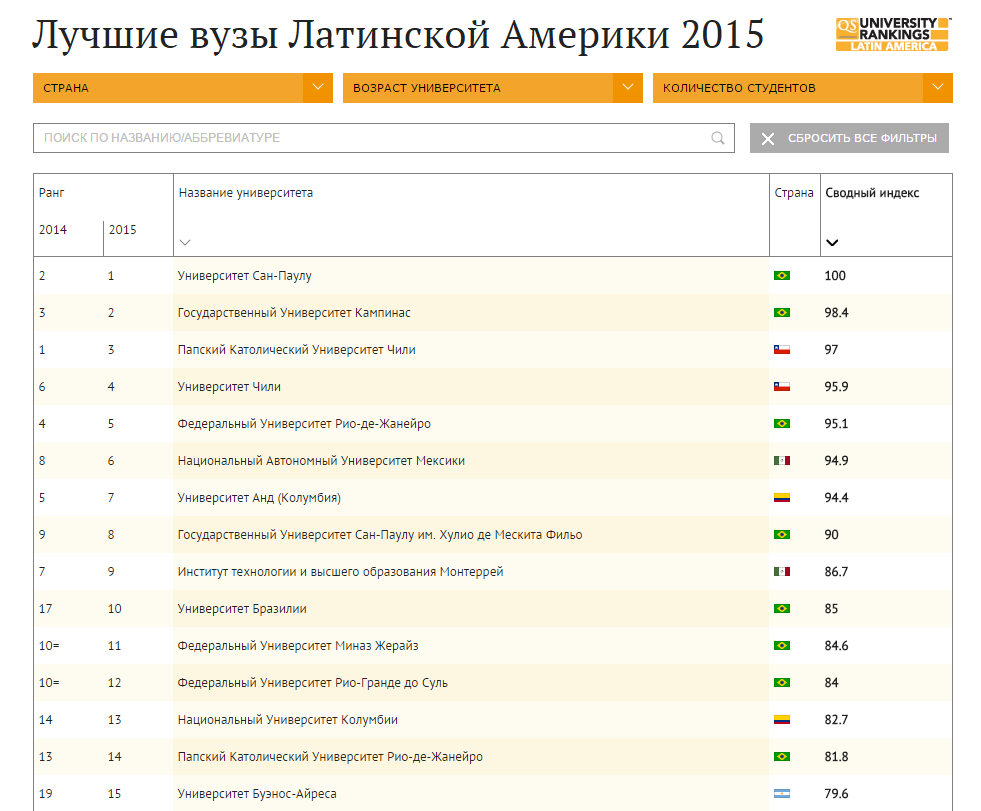The image size is (981, 811).
Task: Click the index value 94.9
Action: pyautogui.click(x=836, y=461)
